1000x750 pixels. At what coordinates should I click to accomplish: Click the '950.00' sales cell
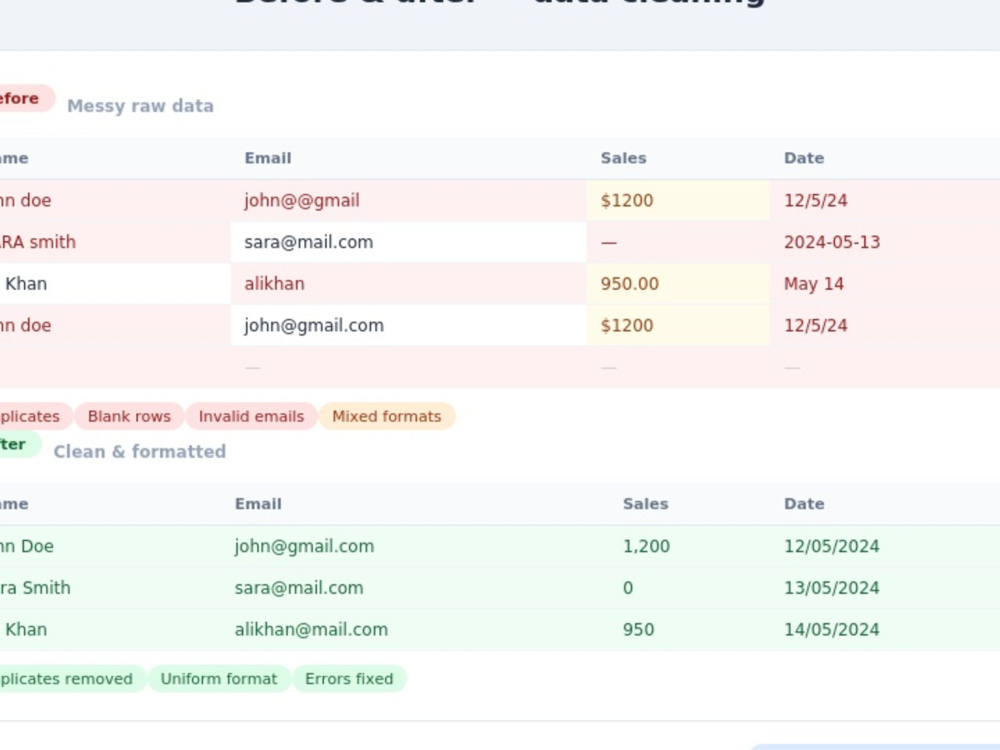coord(678,284)
